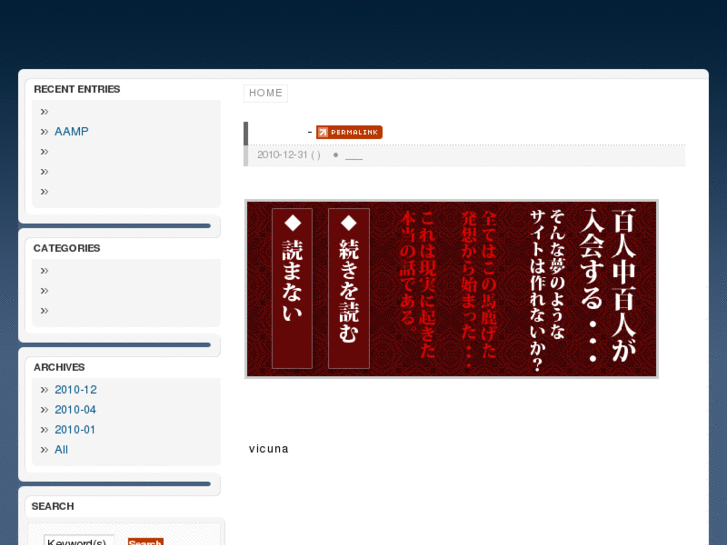Screen dimensions: 727x545
Task: Click the chevron bullet beside AAMP
Action: [44, 132]
